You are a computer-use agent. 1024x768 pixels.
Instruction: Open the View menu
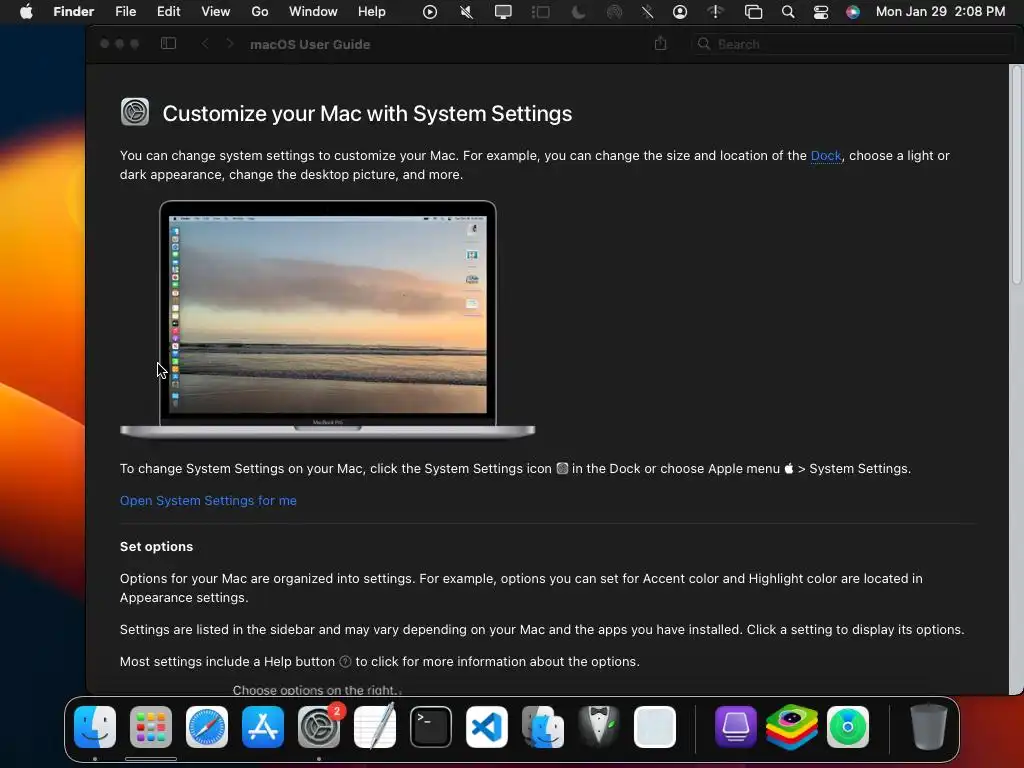click(x=216, y=11)
